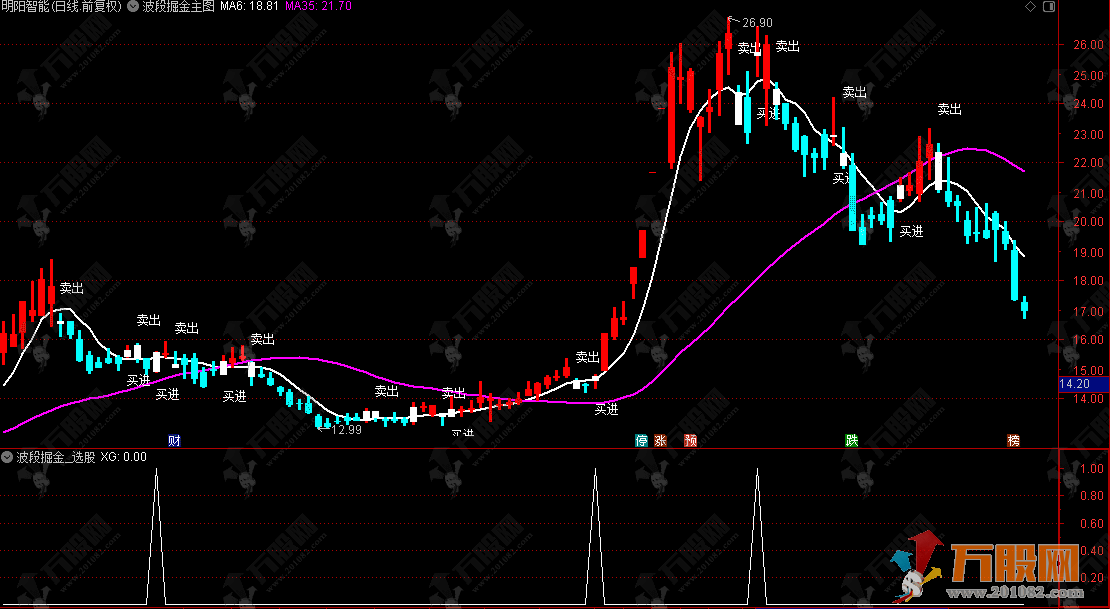Open dropdown next to 波段掘金主图

(132, 7)
